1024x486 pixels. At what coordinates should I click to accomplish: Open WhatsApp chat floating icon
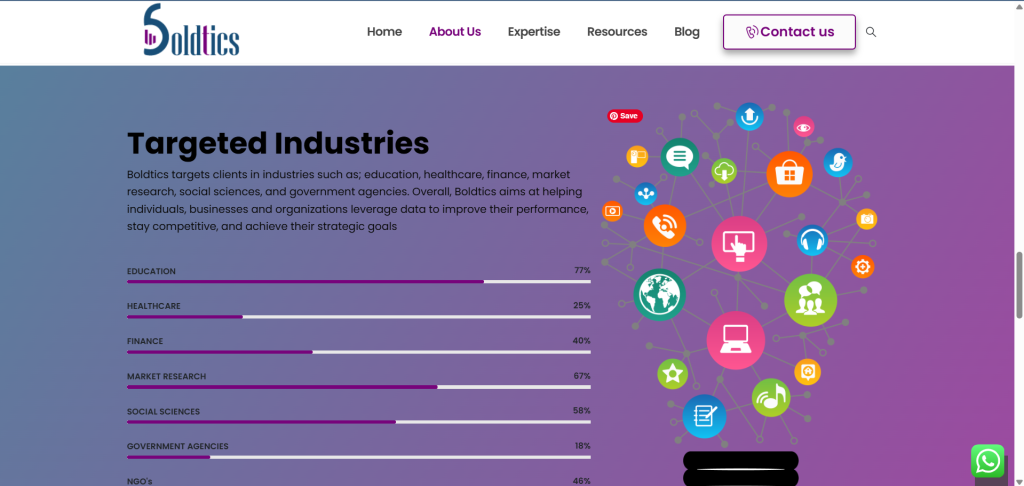click(x=987, y=461)
